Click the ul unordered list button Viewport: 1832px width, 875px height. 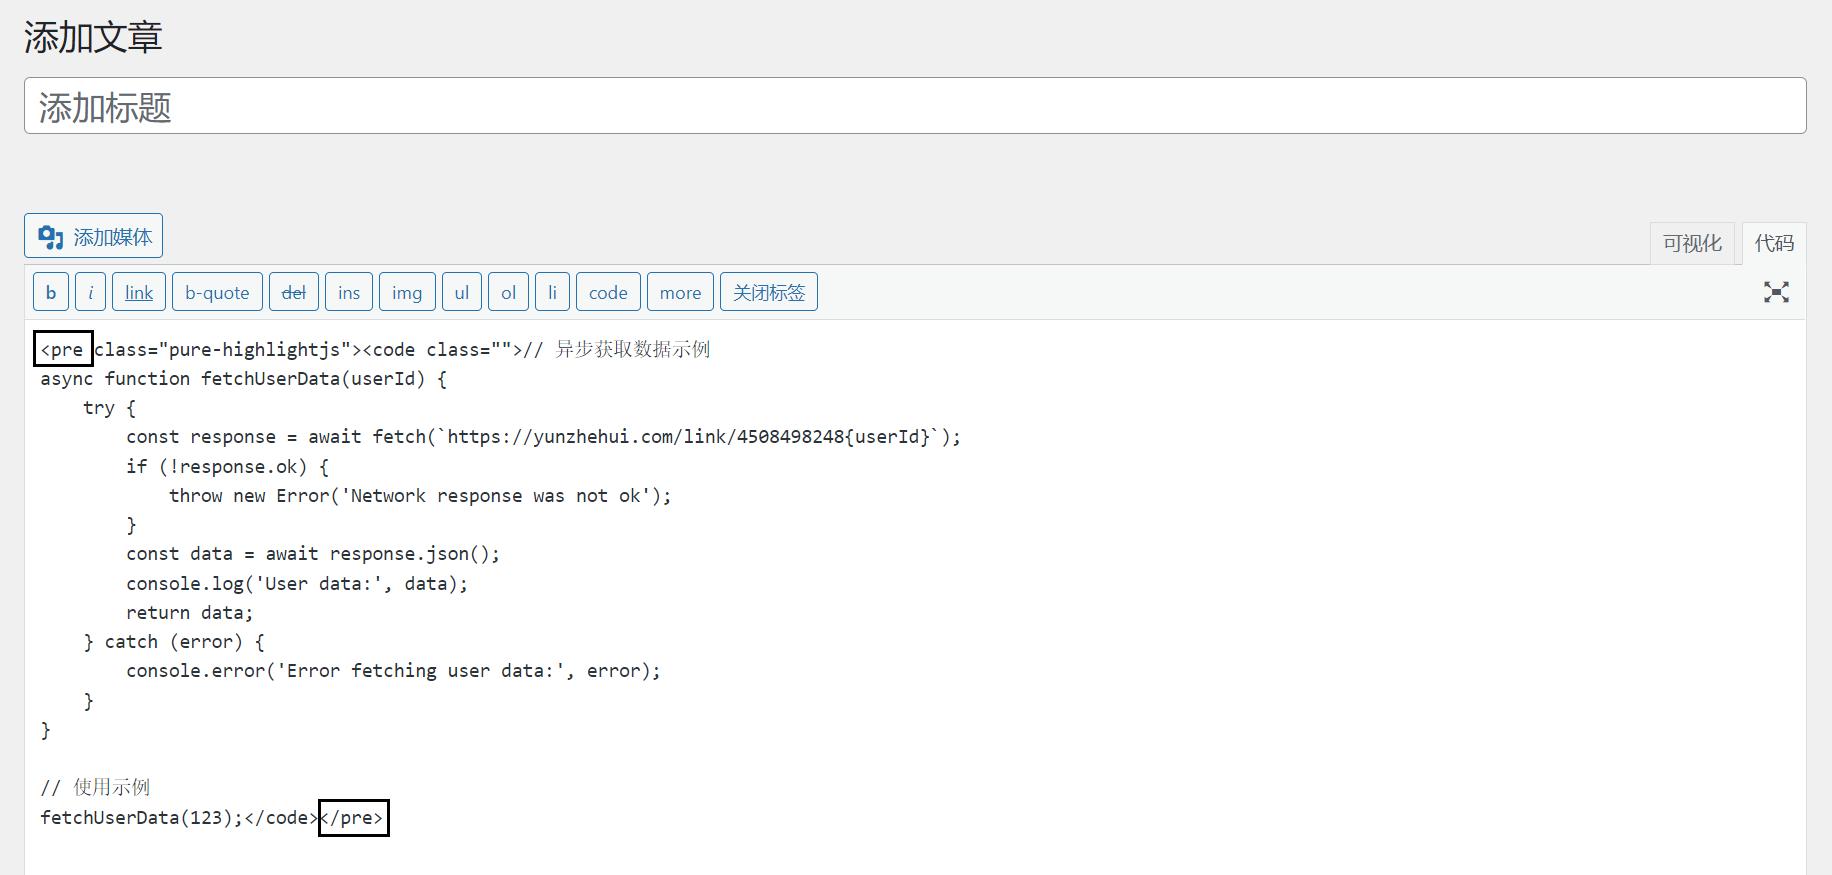(462, 292)
